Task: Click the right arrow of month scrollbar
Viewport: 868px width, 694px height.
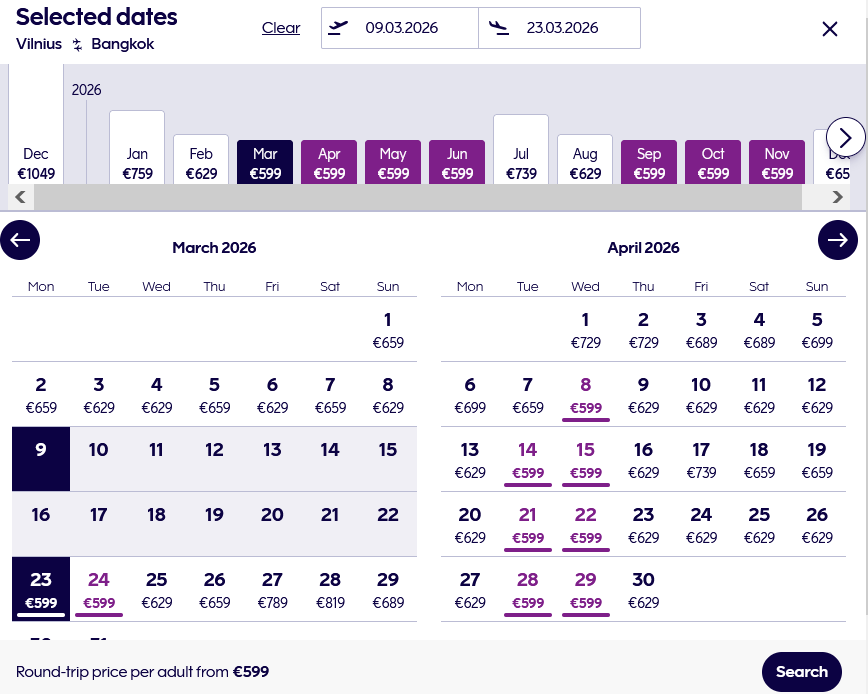Action: pos(838,197)
